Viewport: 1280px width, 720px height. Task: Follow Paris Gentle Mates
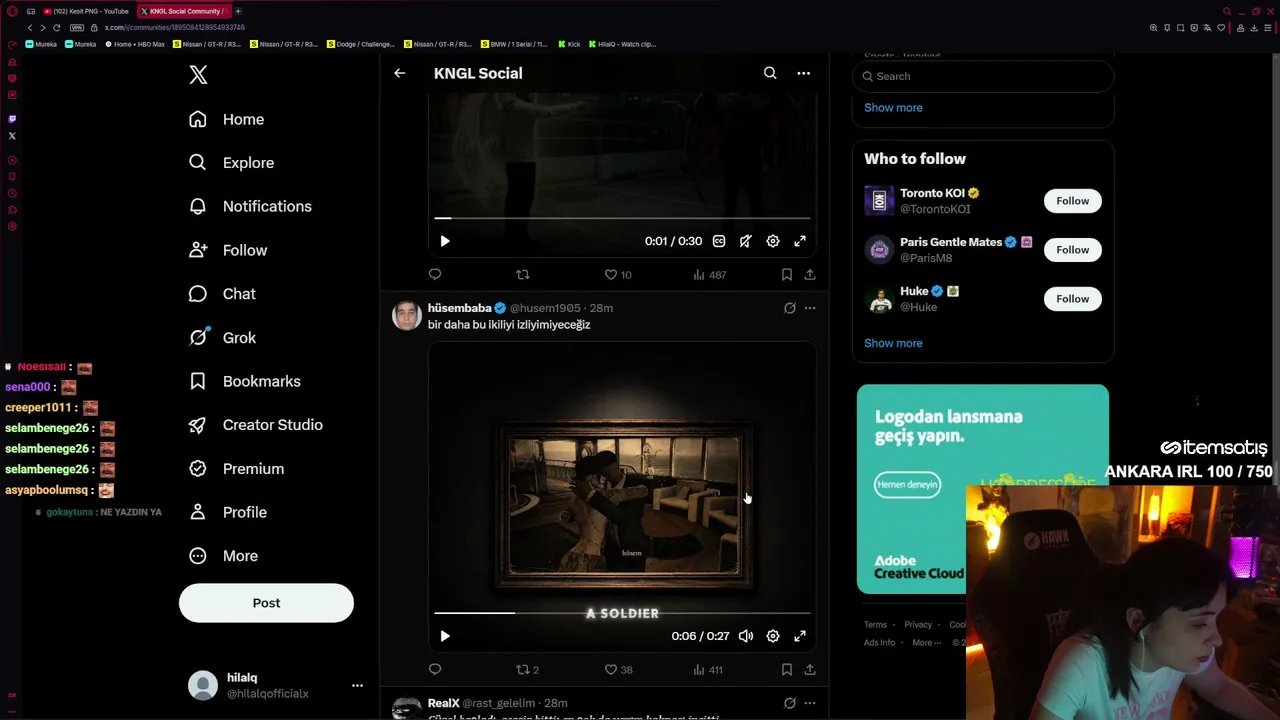(1072, 250)
